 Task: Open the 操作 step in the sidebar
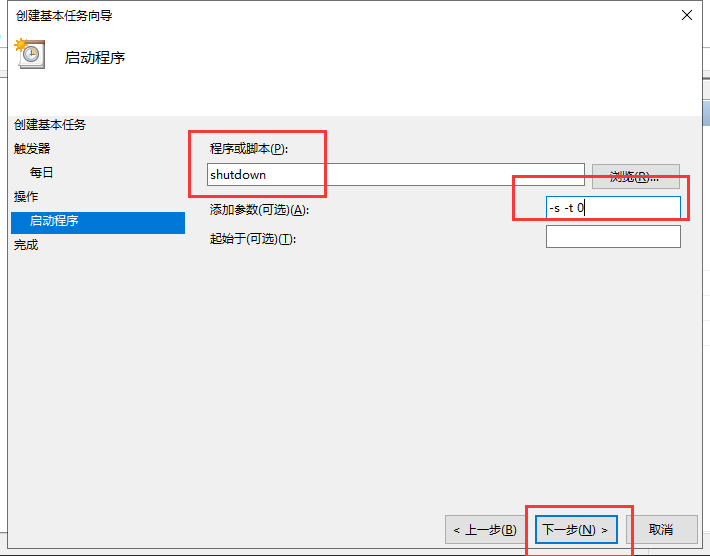point(26,197)
